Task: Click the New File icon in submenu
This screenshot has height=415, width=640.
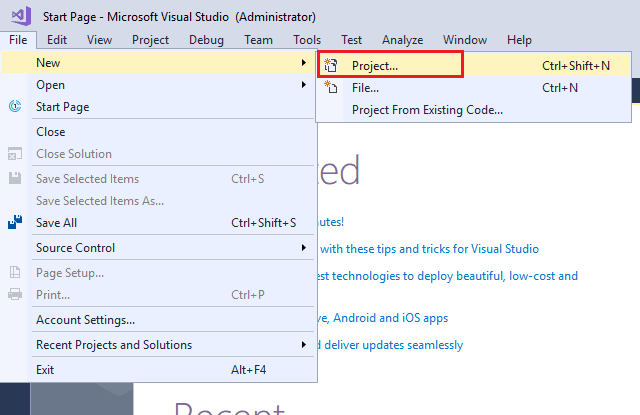Action: [331, 87]
